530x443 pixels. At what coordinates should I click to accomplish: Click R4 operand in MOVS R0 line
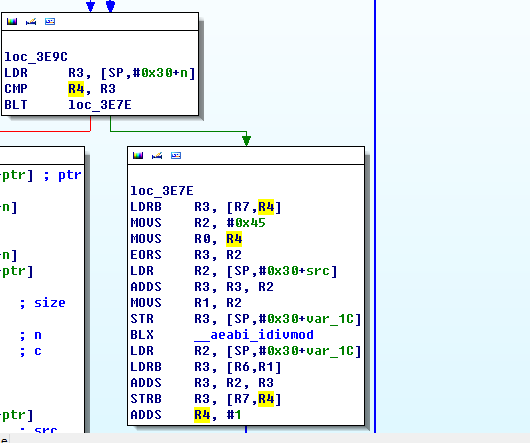tap(234, 239)
